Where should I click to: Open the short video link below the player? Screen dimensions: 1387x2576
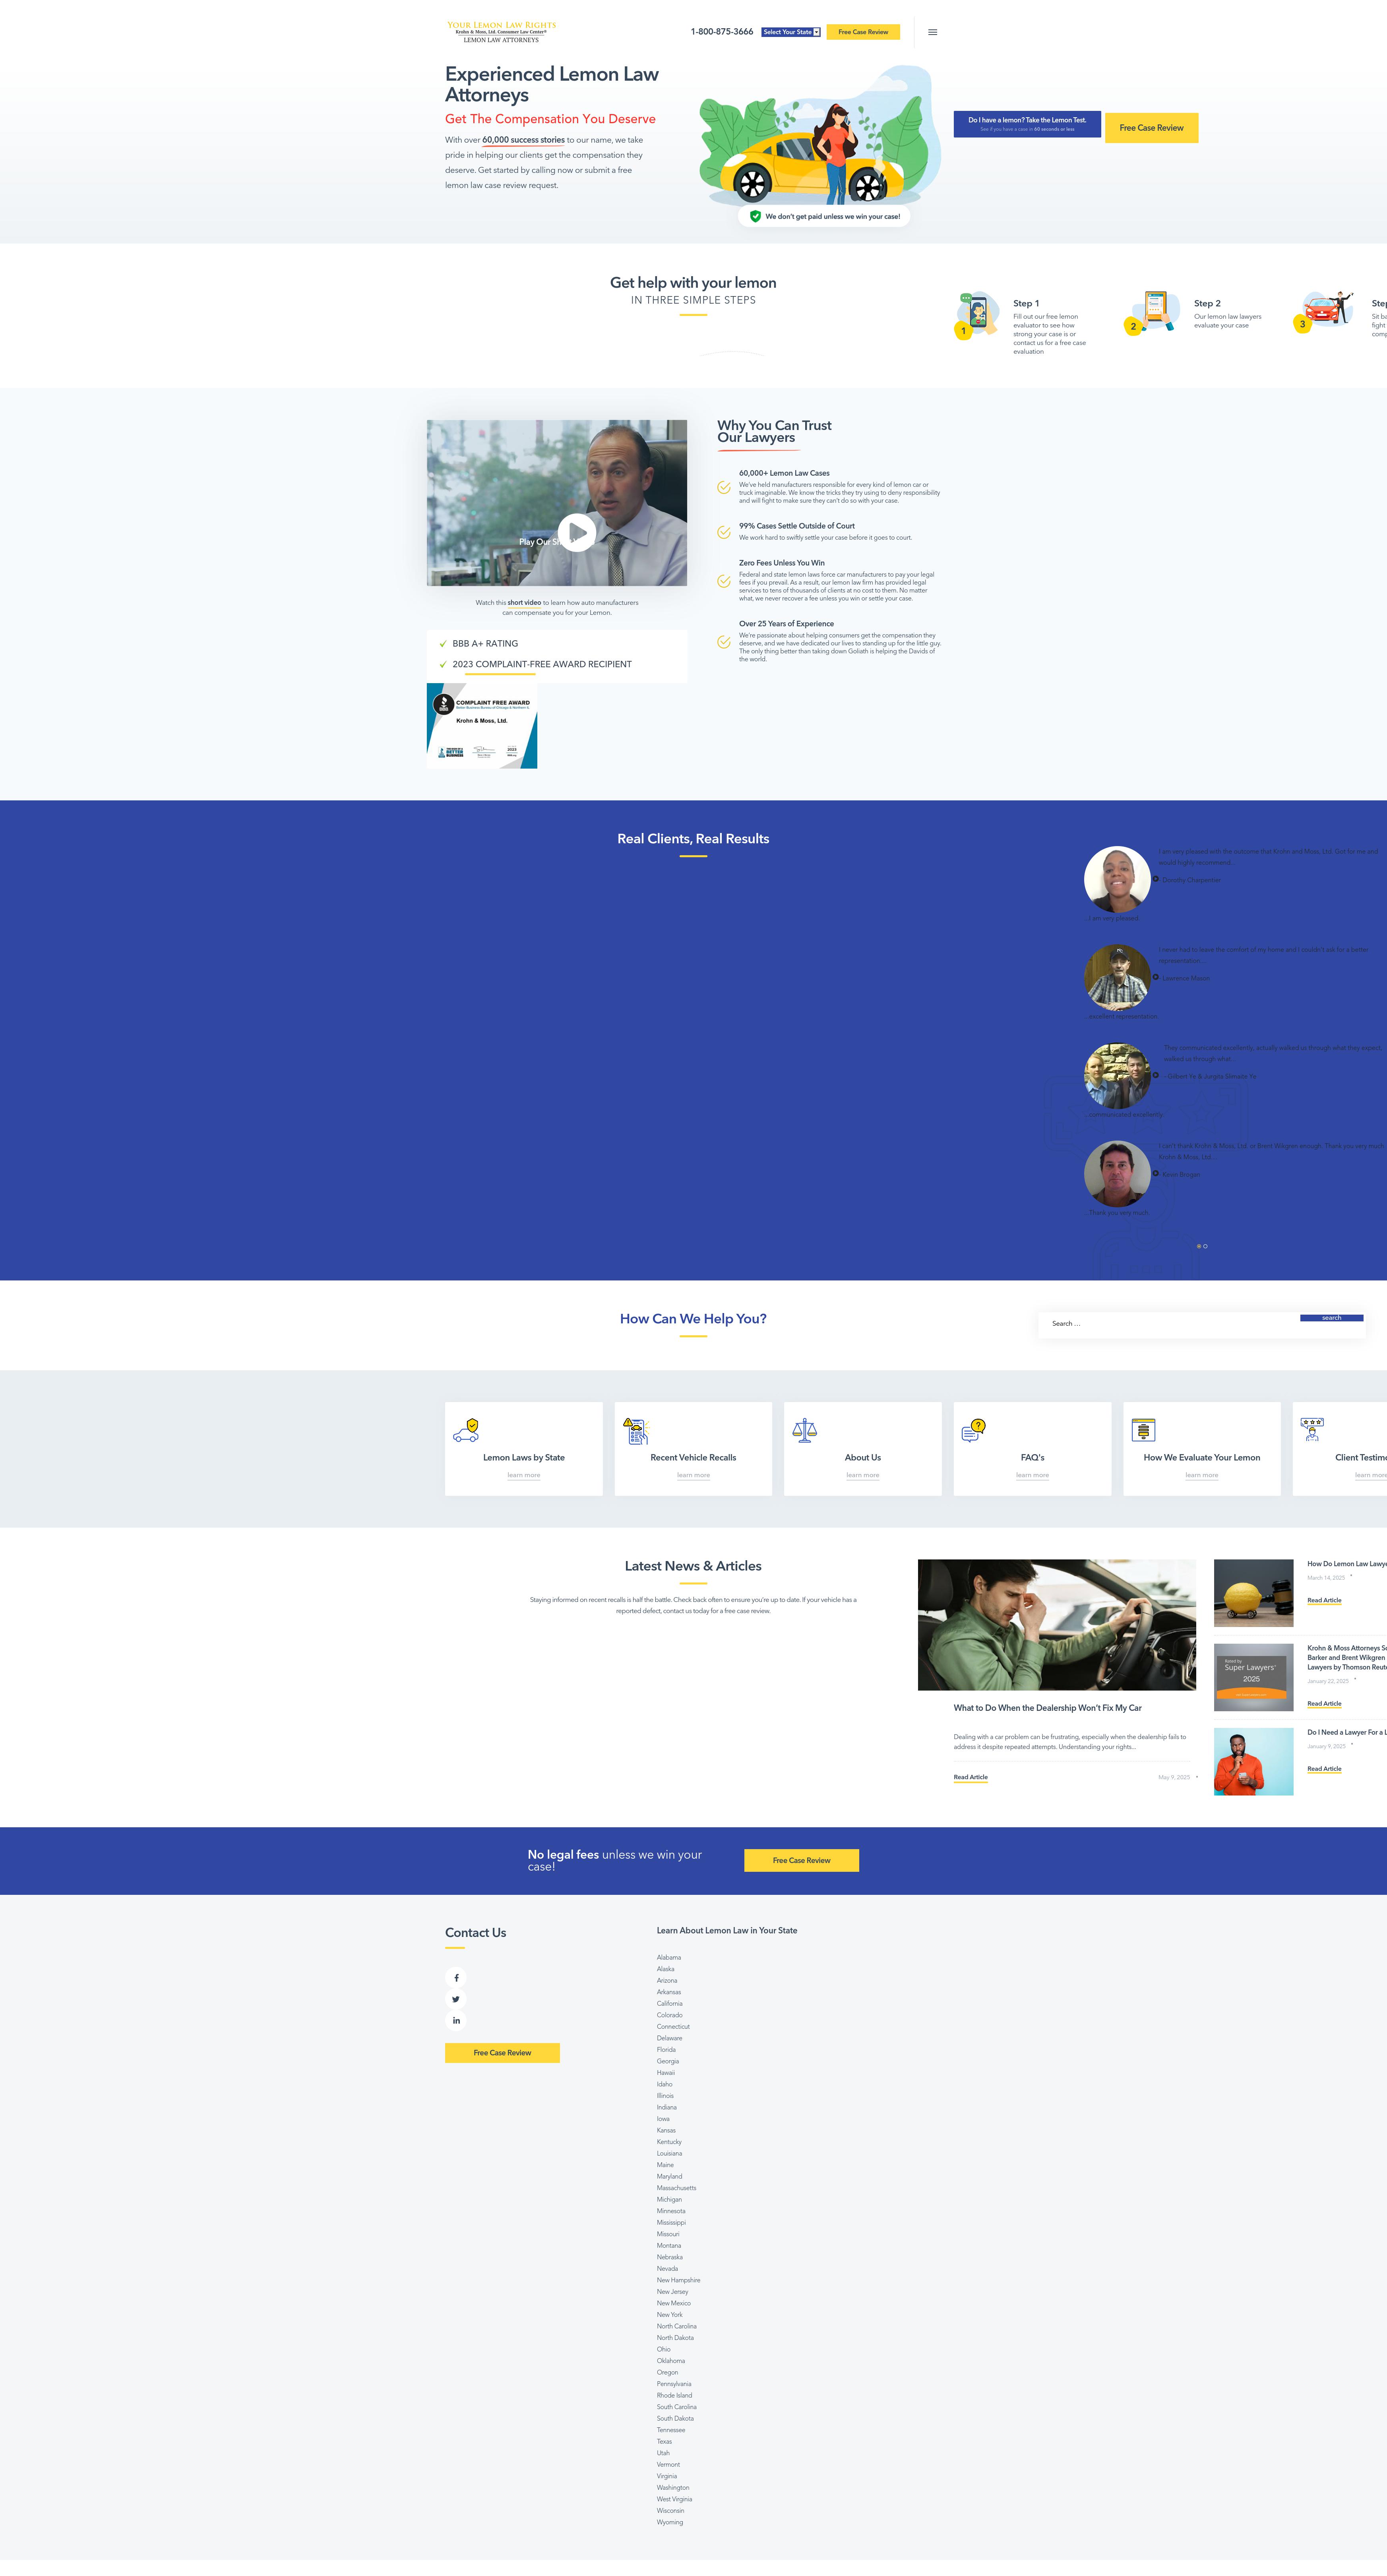tap(524, 603)
